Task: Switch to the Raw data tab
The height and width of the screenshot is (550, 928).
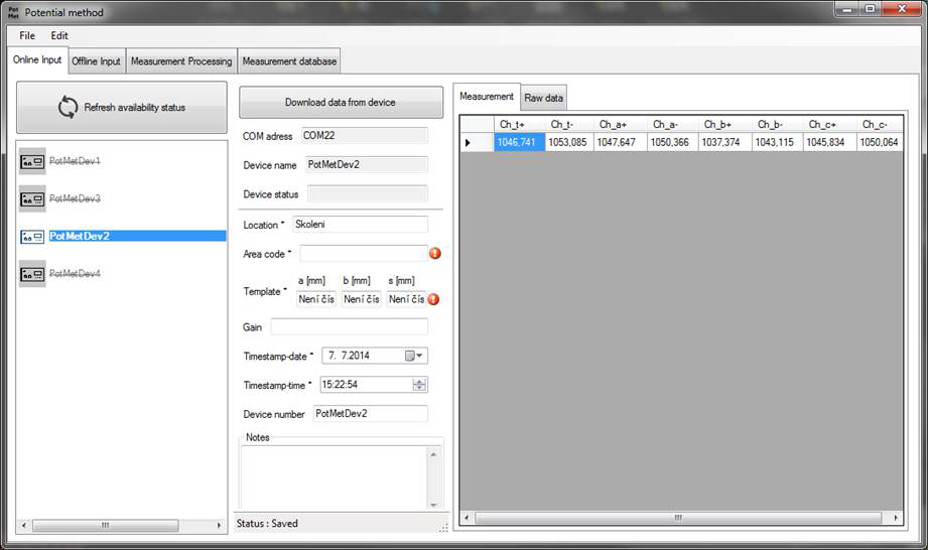Action: pyautogui.click(x=544, y=98)
